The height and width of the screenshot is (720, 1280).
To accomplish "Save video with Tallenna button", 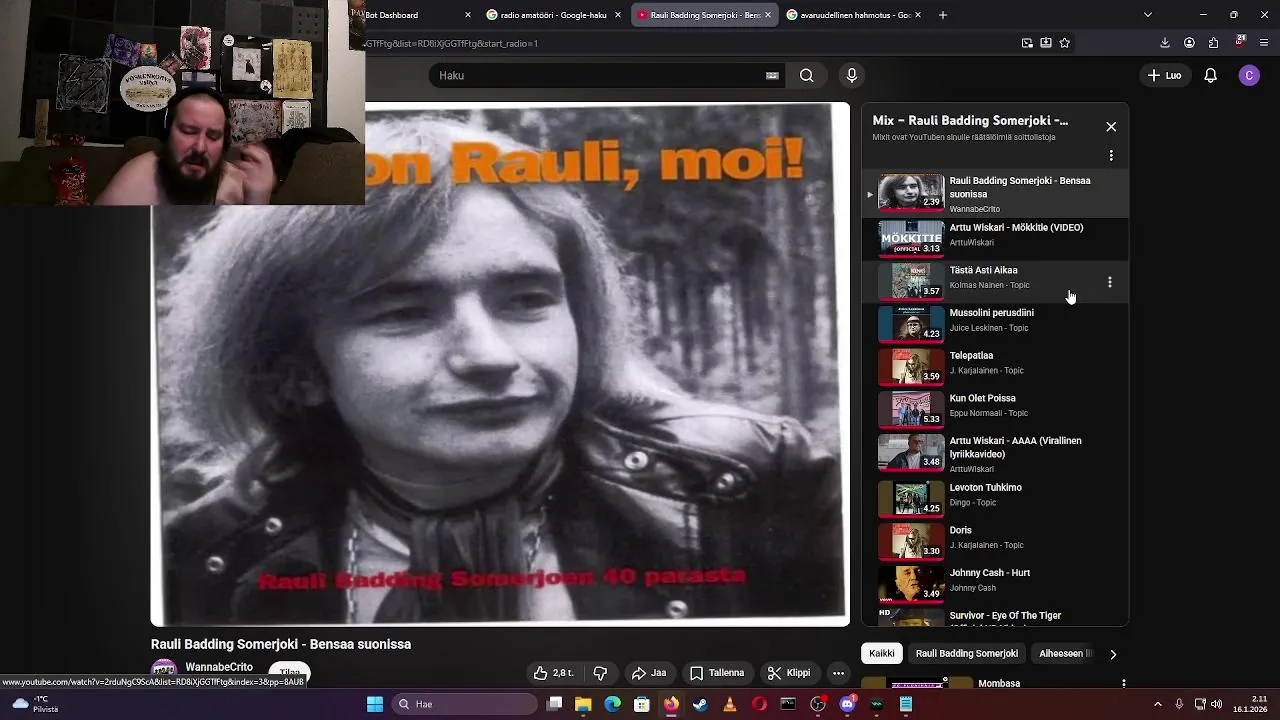I will tap(717, 673).
